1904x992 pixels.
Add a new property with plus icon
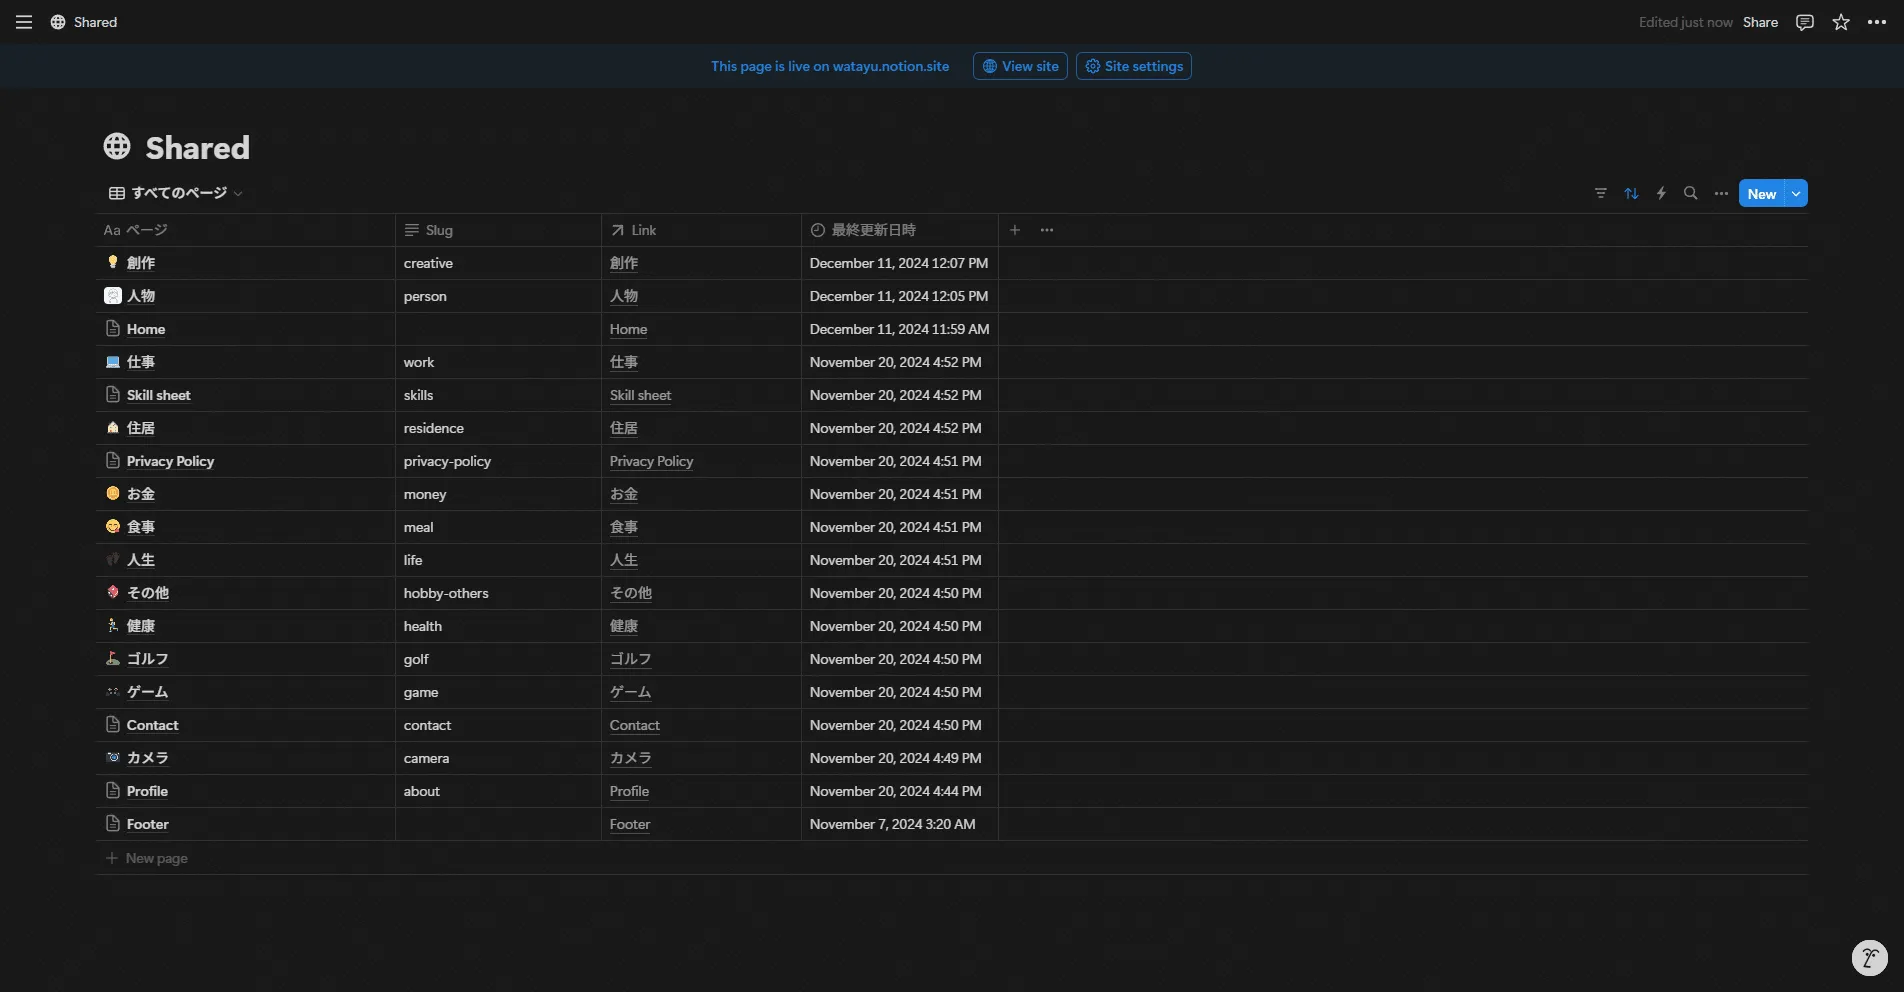[1015, 230]
